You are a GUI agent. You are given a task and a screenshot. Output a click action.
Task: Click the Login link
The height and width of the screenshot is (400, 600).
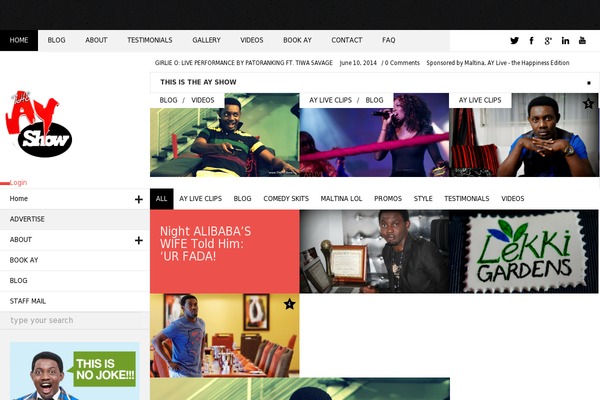coord(18,183)
